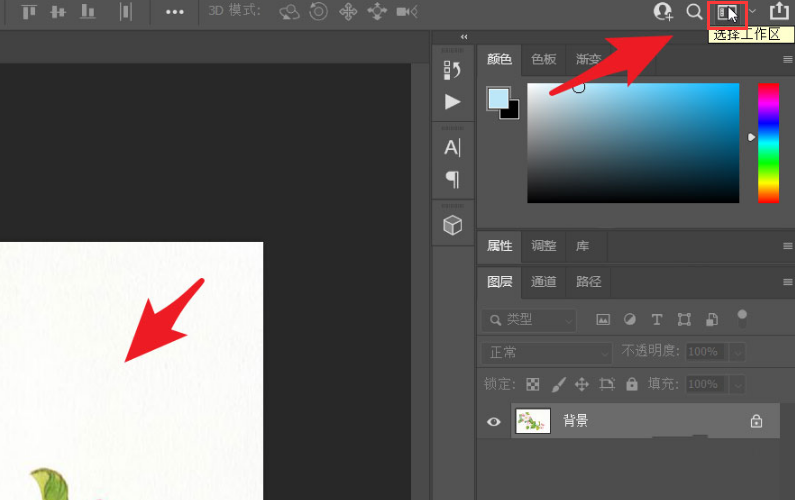795x500 pixels.
Task: Select the 背景 layer name
Action: pos(575,421)
